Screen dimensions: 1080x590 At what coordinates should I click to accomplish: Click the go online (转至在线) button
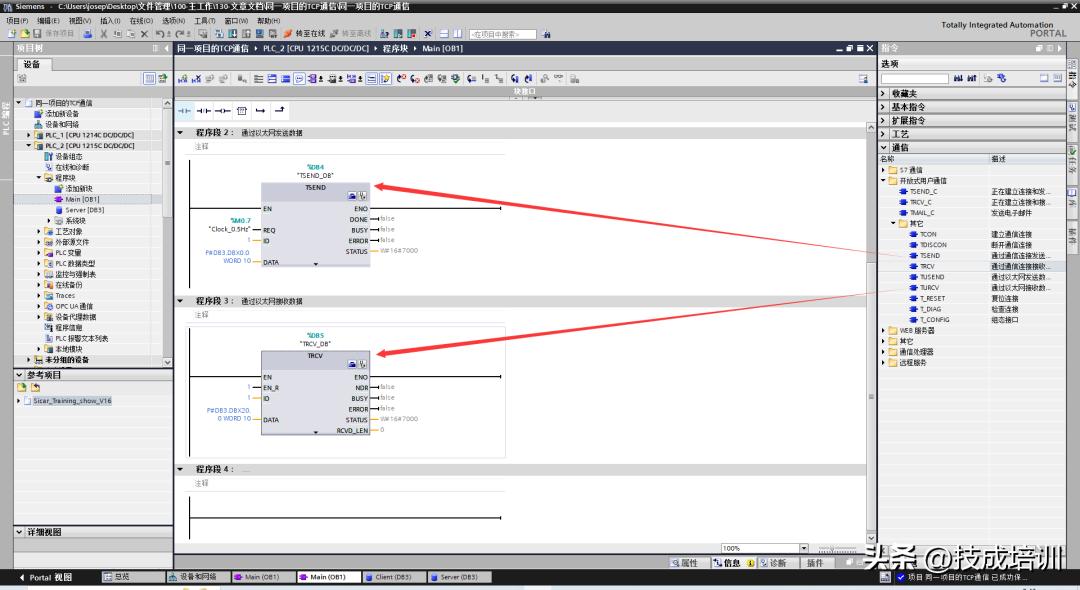pyautogui.click(x=304, y=33)
